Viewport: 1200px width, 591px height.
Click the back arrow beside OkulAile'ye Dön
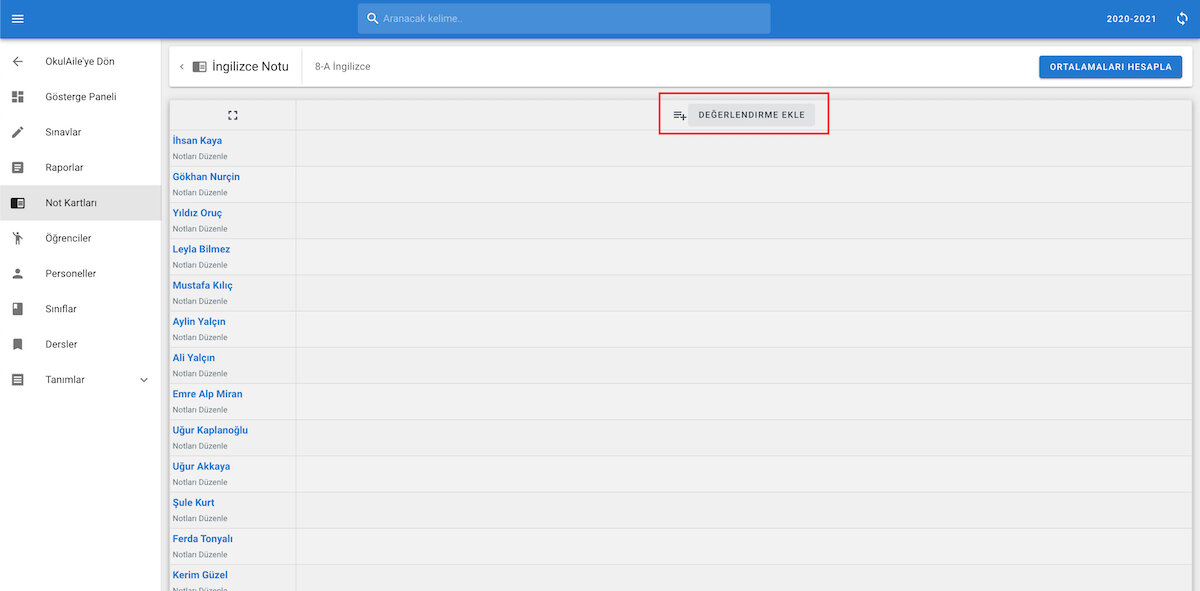coord(17,62)
